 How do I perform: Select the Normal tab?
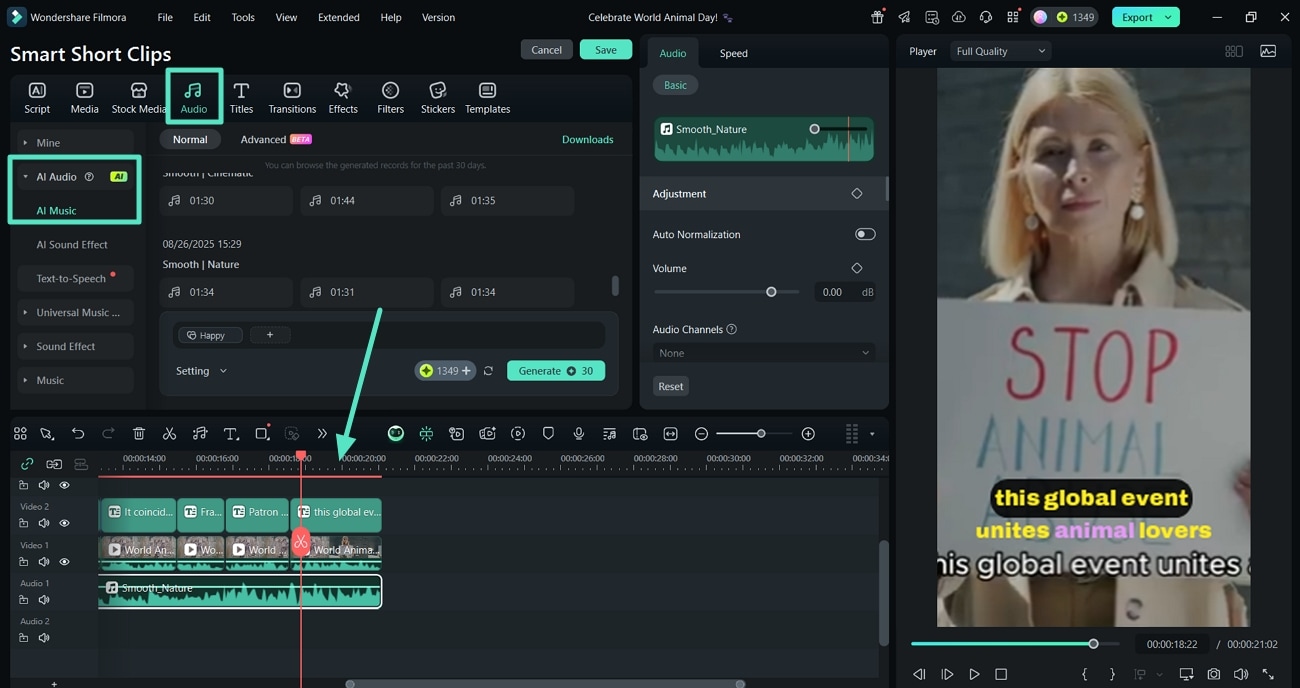(190, 139)
